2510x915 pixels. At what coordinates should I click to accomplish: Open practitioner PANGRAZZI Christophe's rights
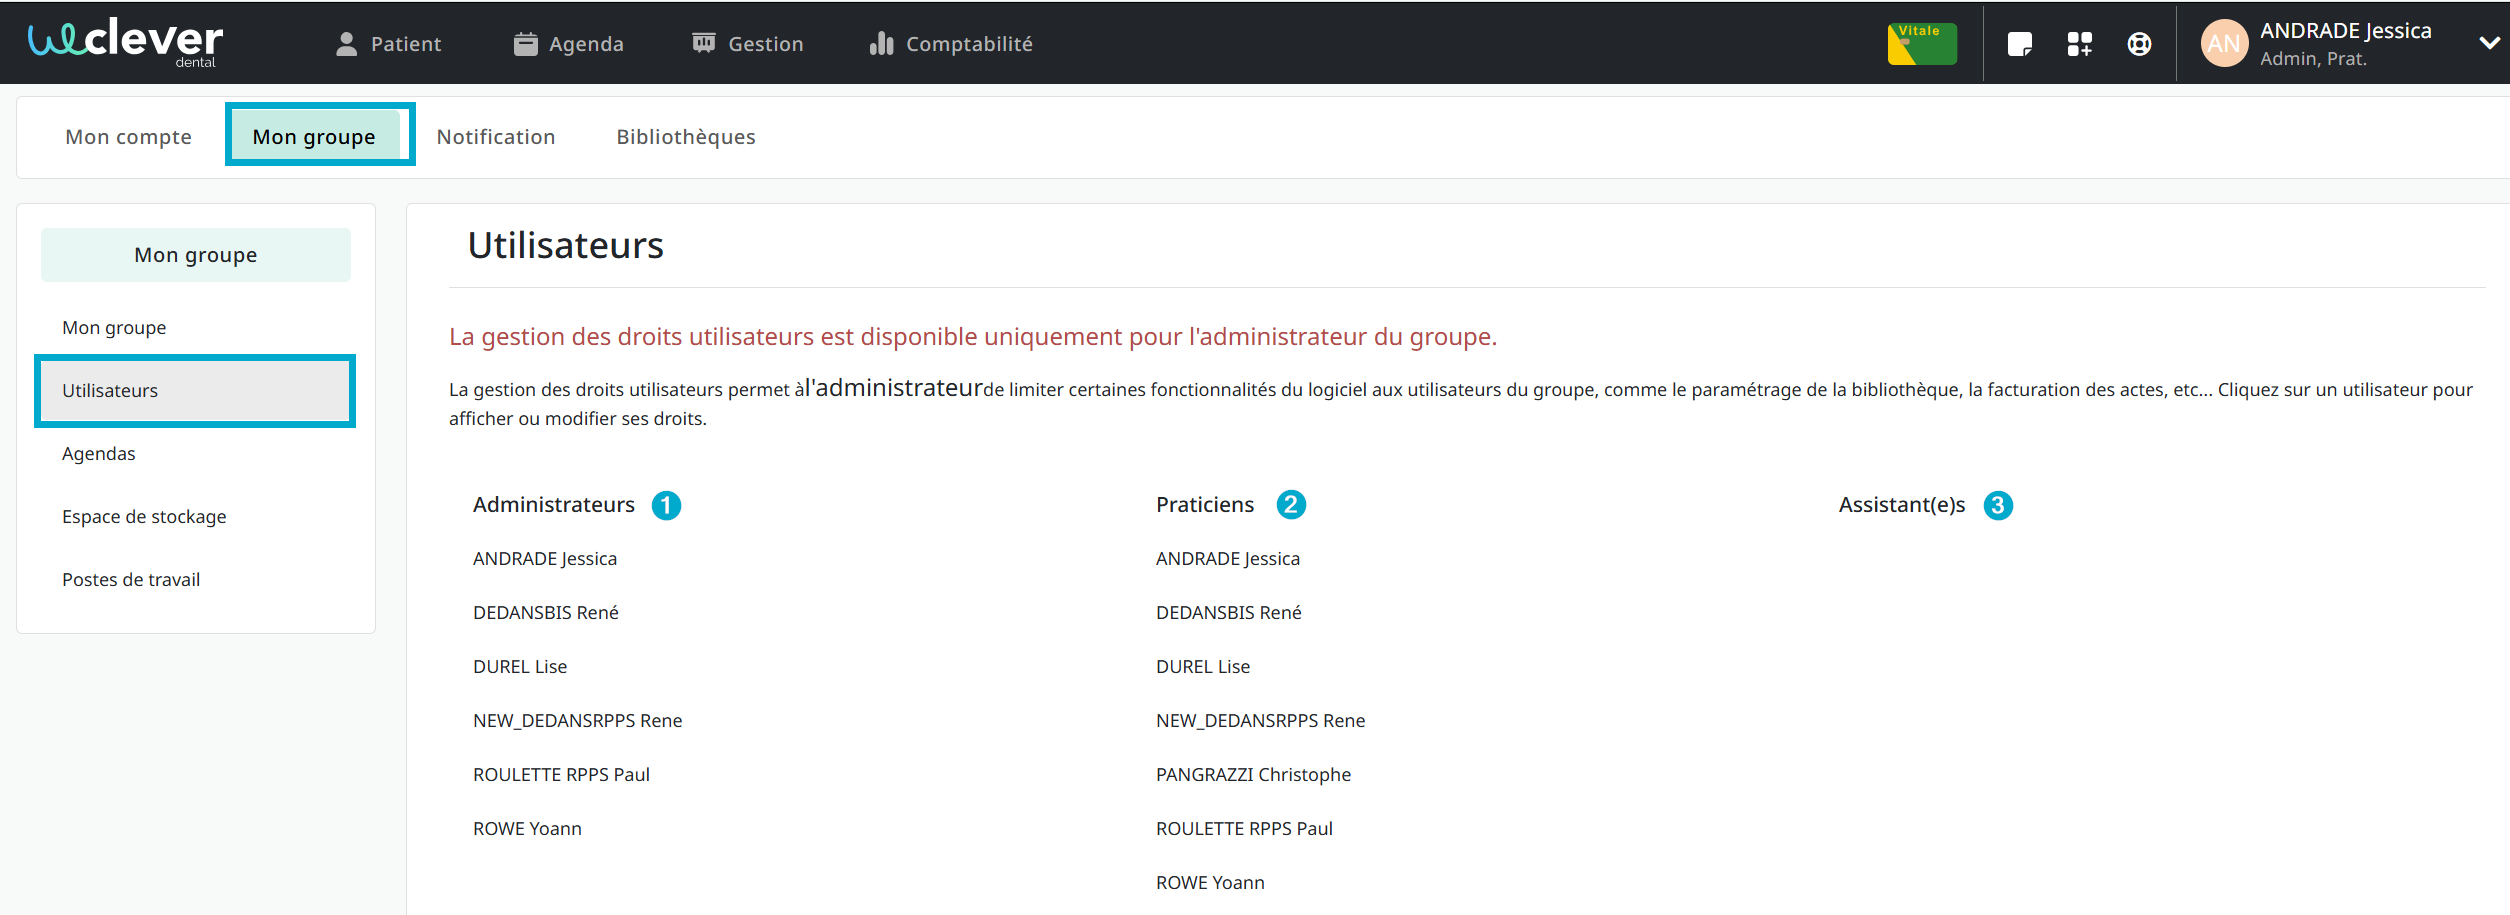point(1253,775)
